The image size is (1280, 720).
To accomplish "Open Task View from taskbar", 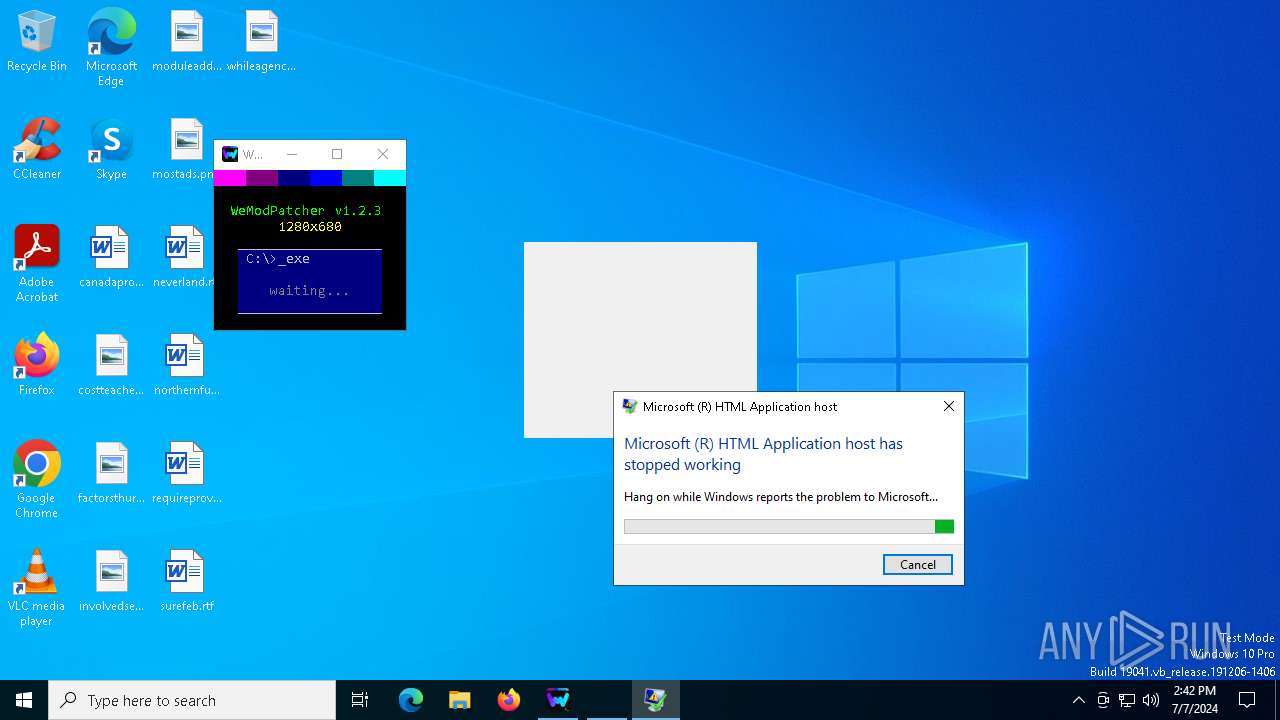I will (360, 700).
